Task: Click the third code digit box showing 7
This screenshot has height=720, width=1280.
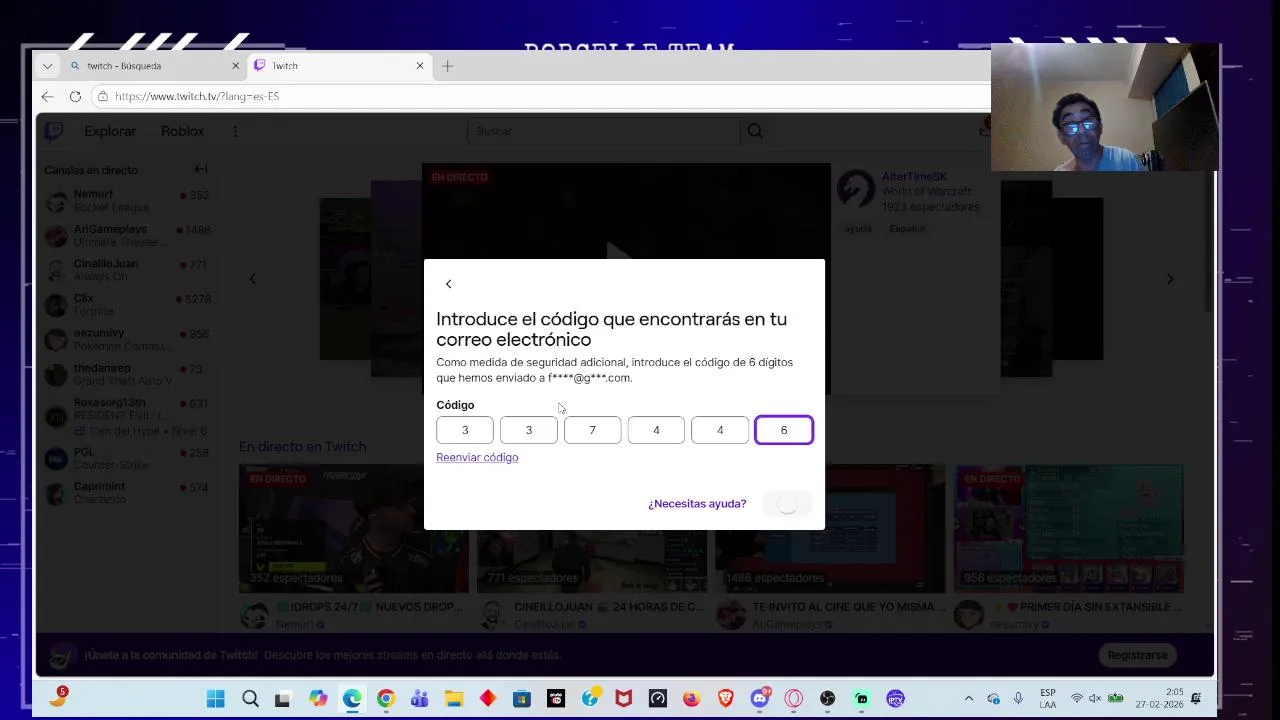Action: (x=592, y=430)
